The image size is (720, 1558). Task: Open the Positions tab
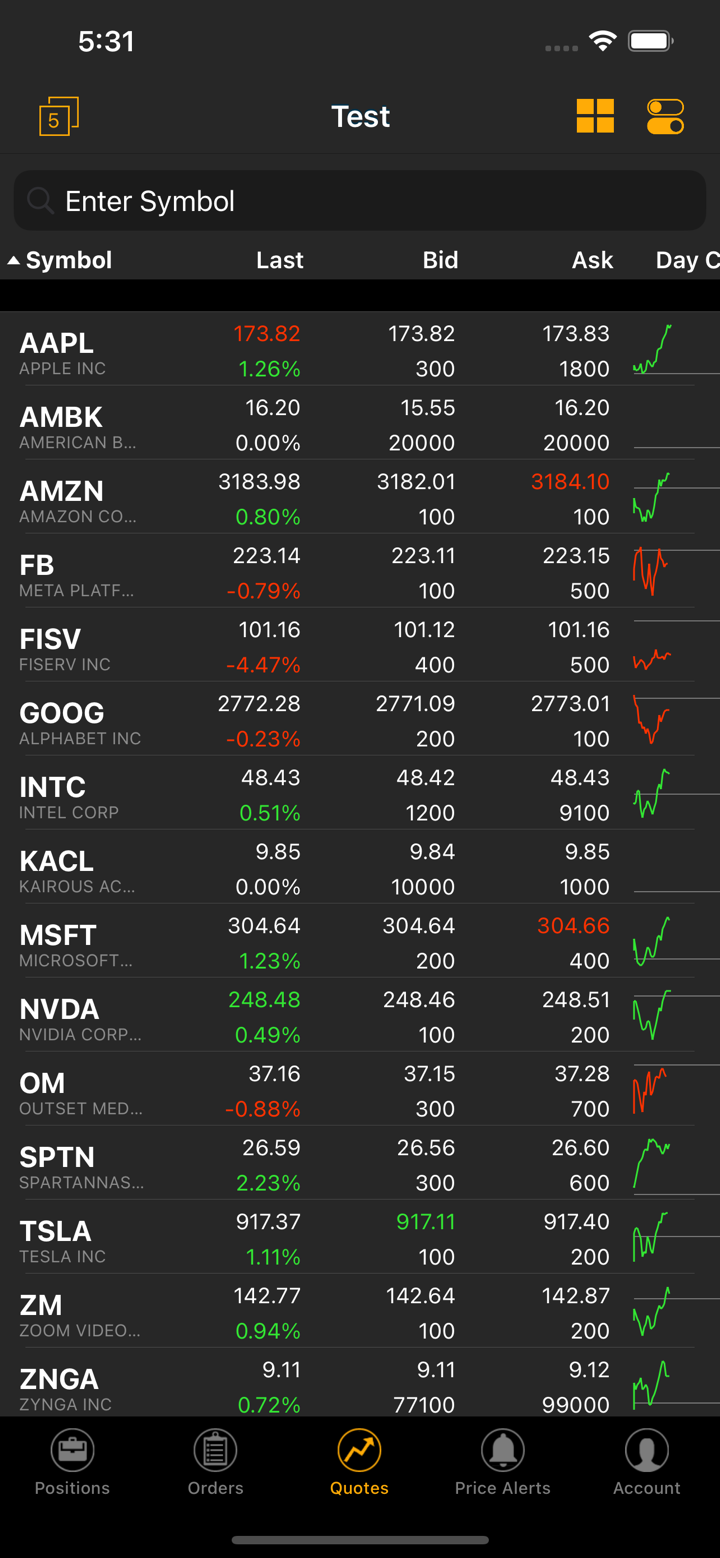tap(72, 1462)
